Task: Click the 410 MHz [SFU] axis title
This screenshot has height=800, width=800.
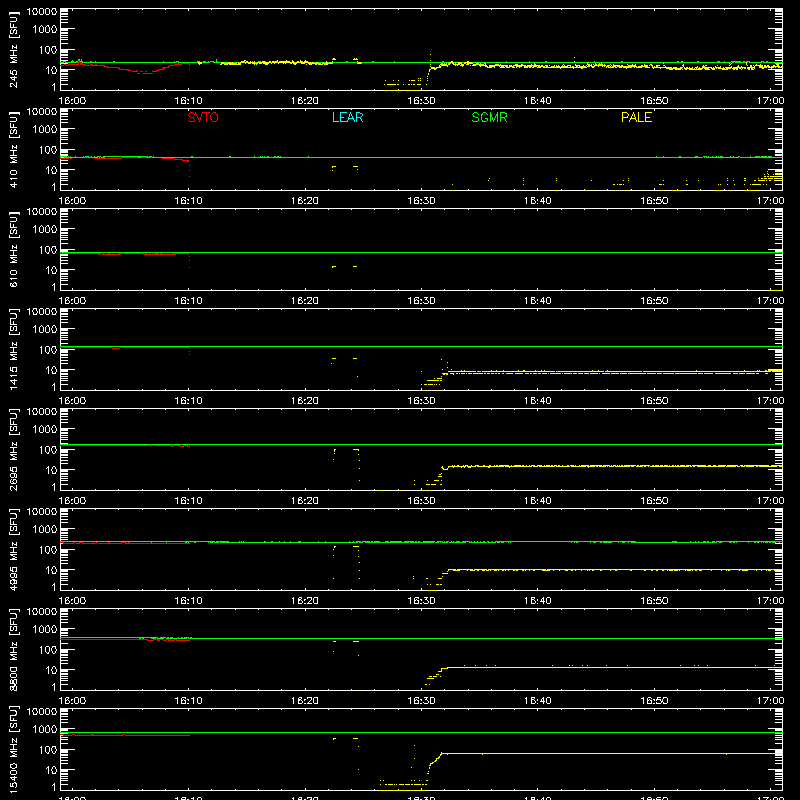Action: (x=14, y=149)
